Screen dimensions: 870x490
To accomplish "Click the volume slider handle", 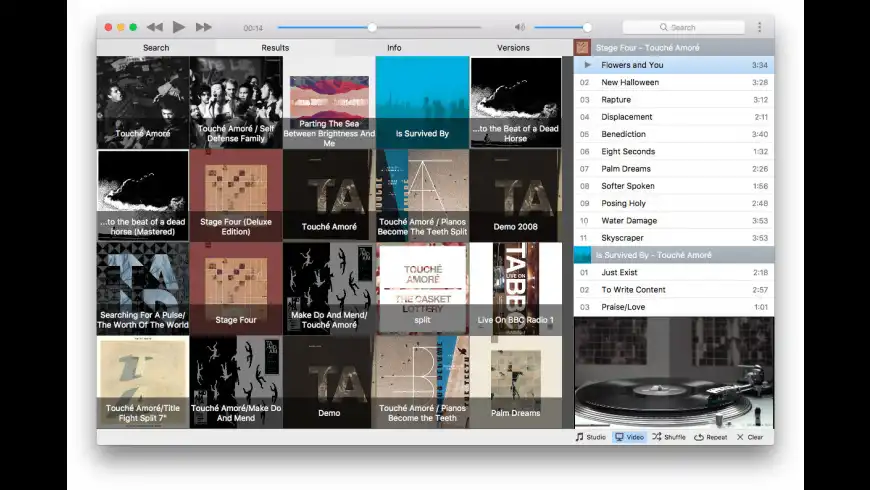I will (587, 27).
